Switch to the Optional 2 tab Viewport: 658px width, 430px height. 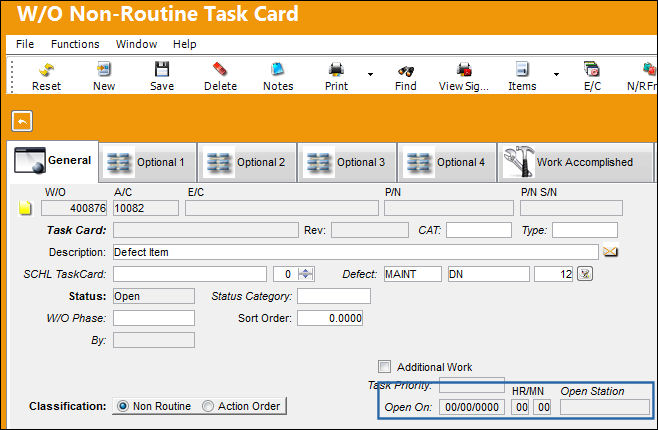(248, 162)
